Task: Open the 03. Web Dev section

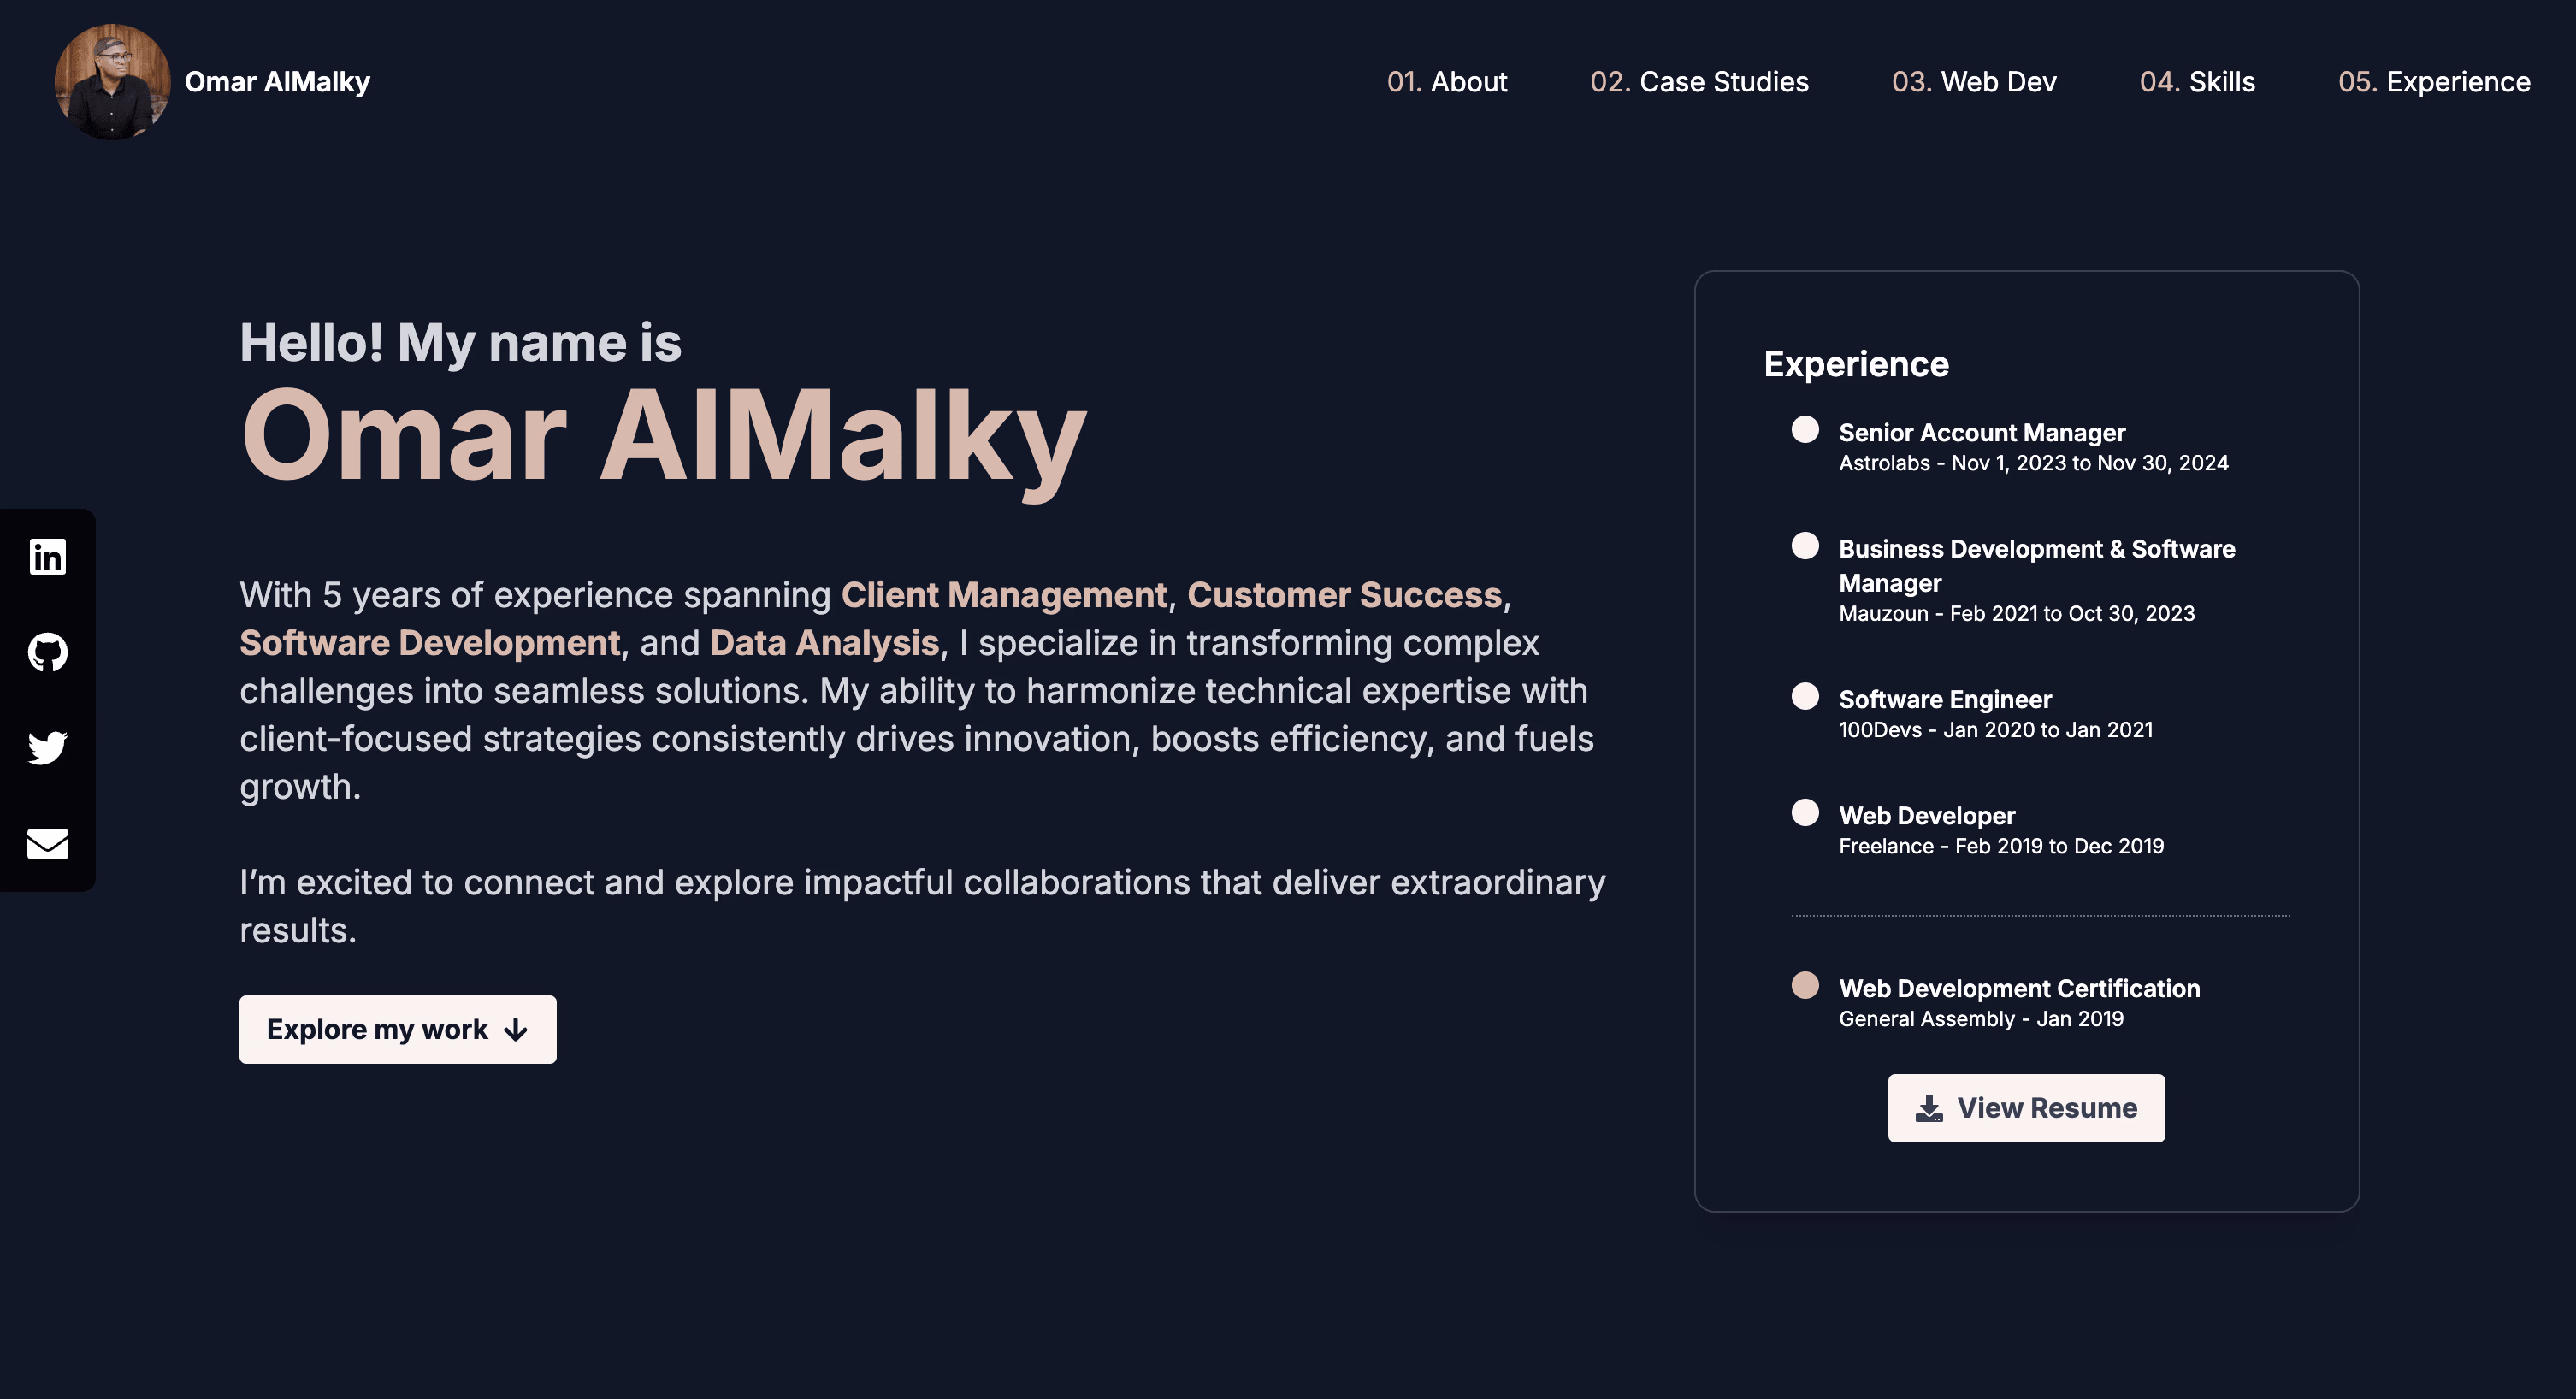Action: point(1973,82)
